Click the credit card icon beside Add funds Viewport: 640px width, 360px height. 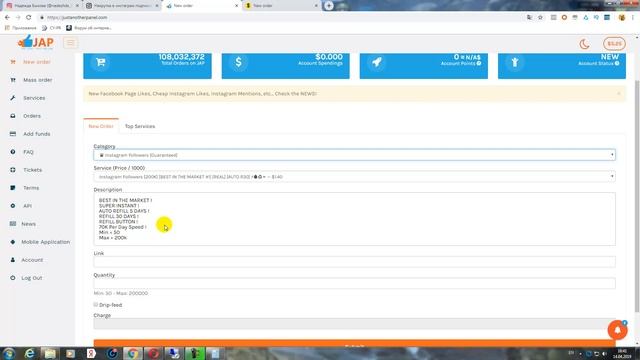(x=13, y=134)
